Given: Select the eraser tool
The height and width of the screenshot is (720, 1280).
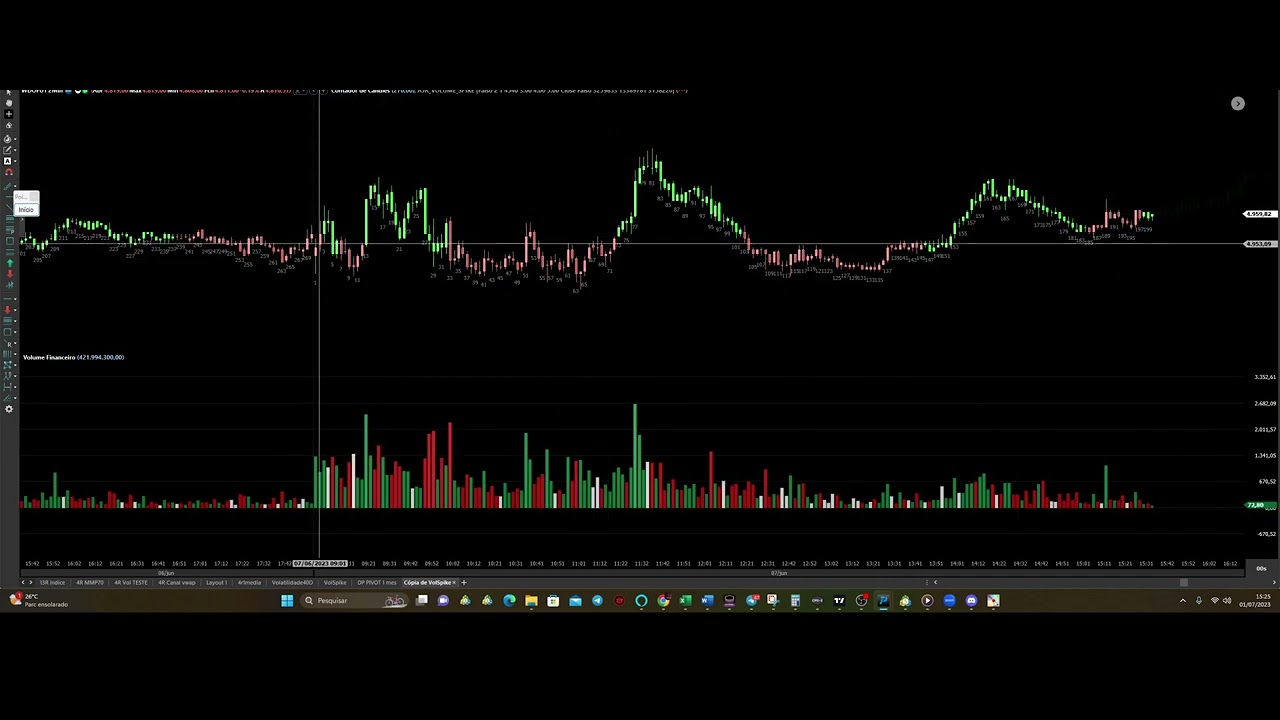Looking at the screenshot, I should coord(9,125).
